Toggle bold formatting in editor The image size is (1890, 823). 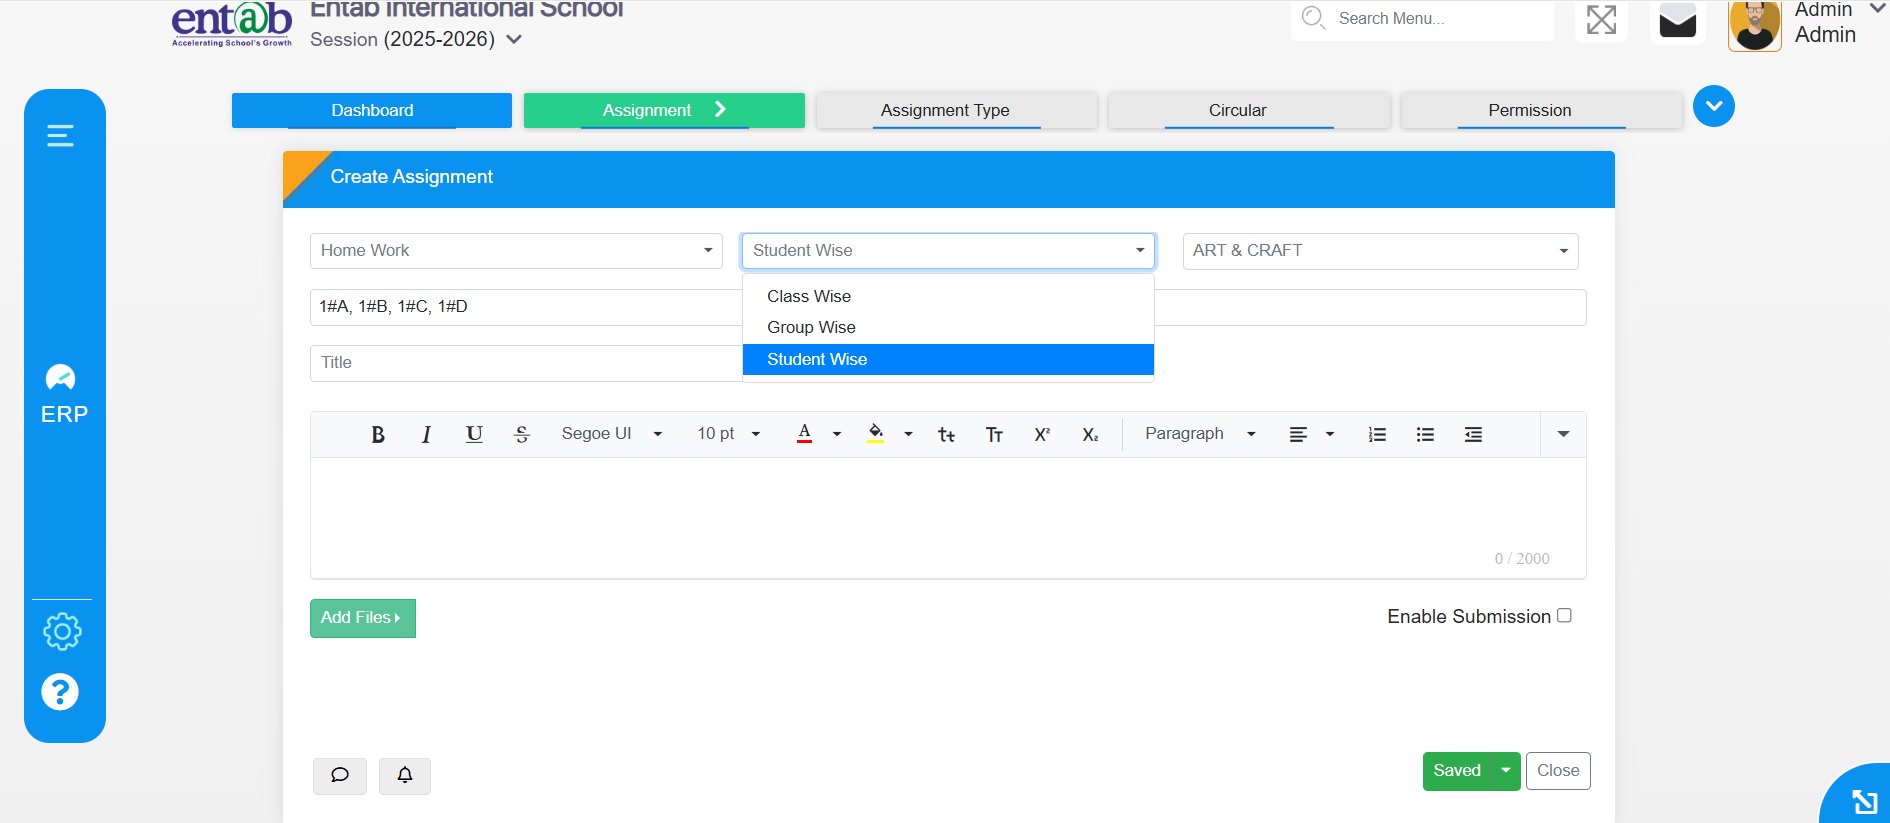[377, 434]
